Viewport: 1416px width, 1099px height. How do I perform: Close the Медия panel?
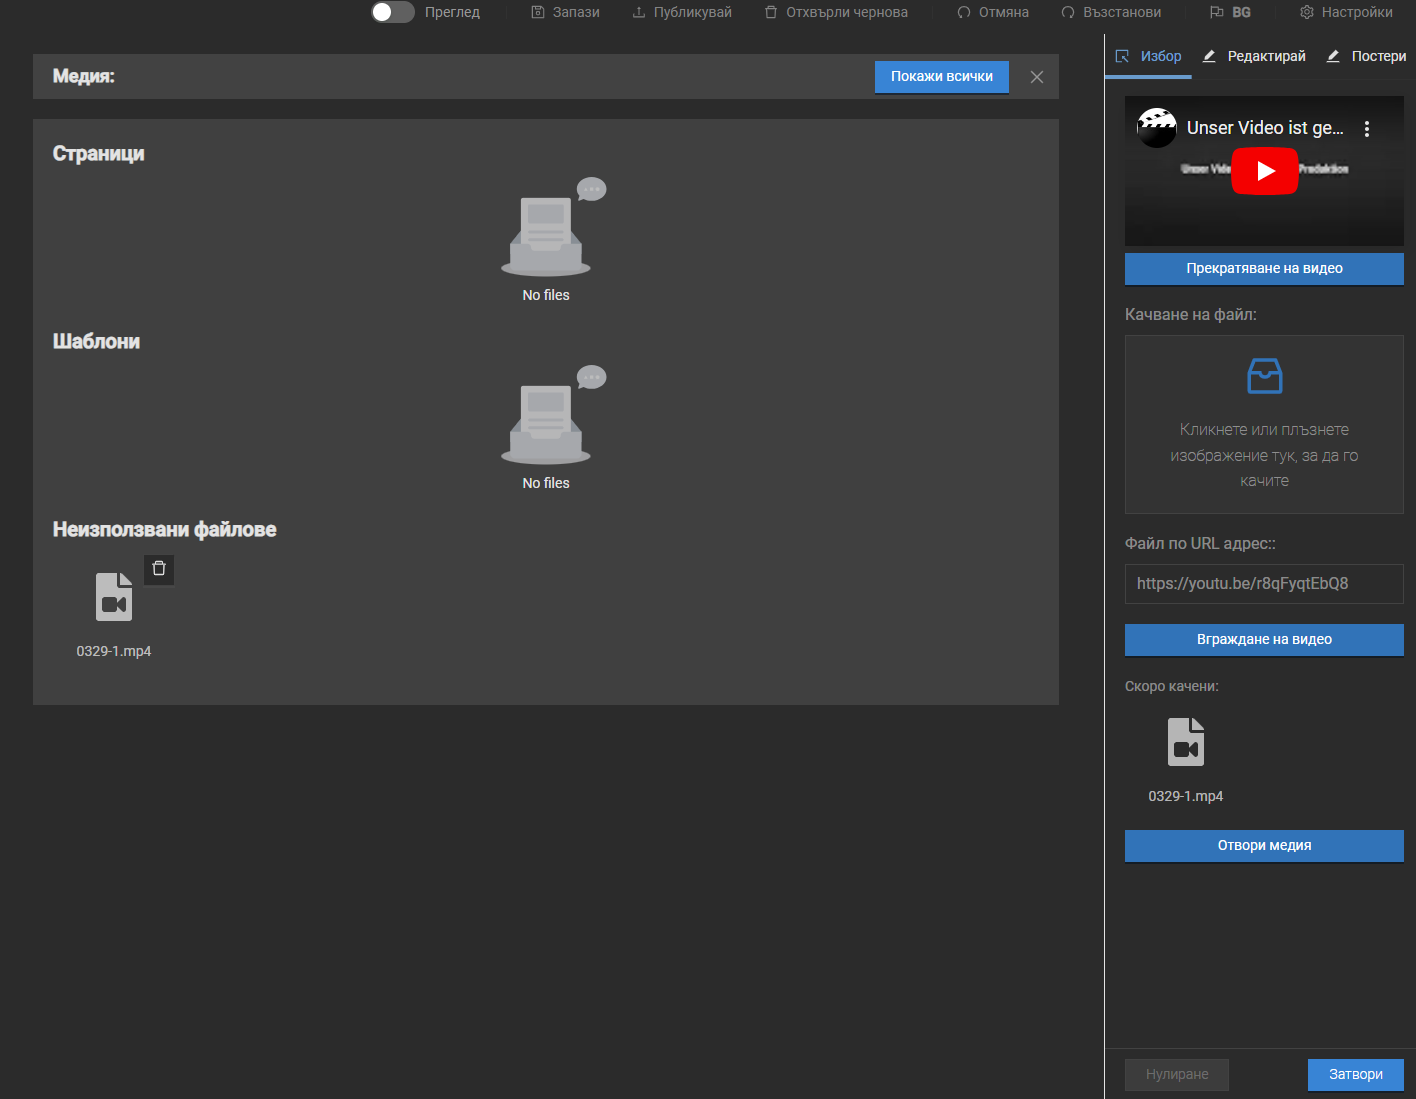[1037, 77]
